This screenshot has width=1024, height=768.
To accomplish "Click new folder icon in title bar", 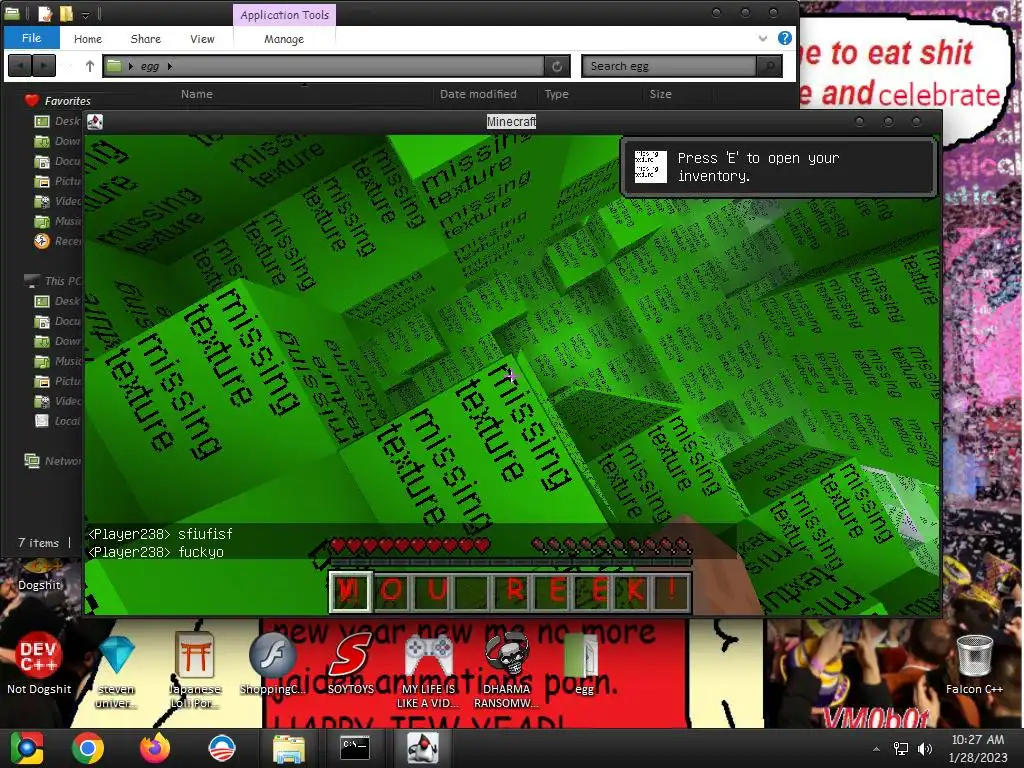I will (x=66, y=14).
